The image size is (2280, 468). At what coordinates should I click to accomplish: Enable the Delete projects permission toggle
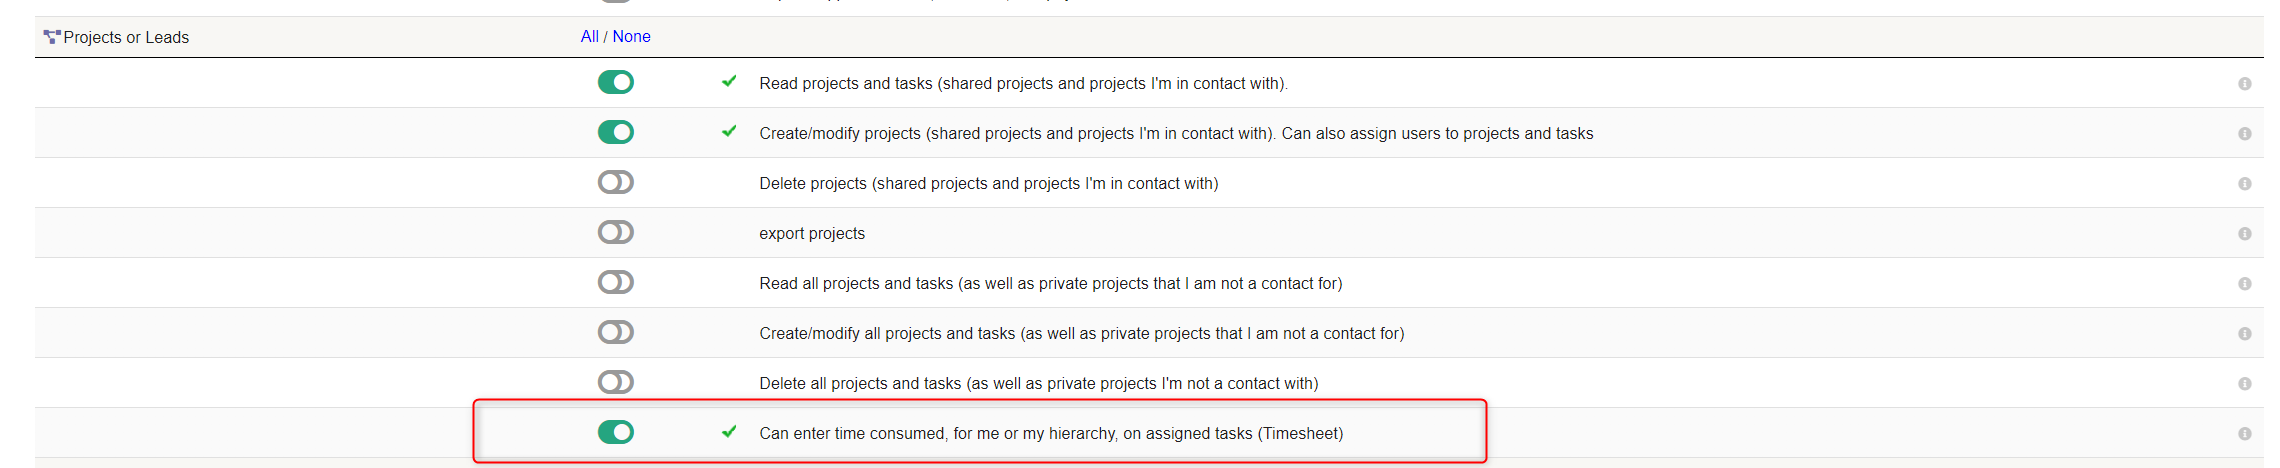tap(616, 182)
